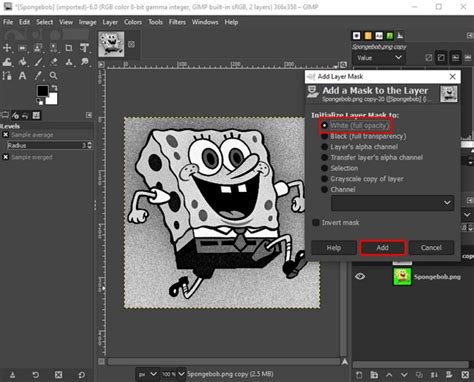Click the Cancel button in dialog
This screenshot has height=382, width=474.
coord(431,248)
